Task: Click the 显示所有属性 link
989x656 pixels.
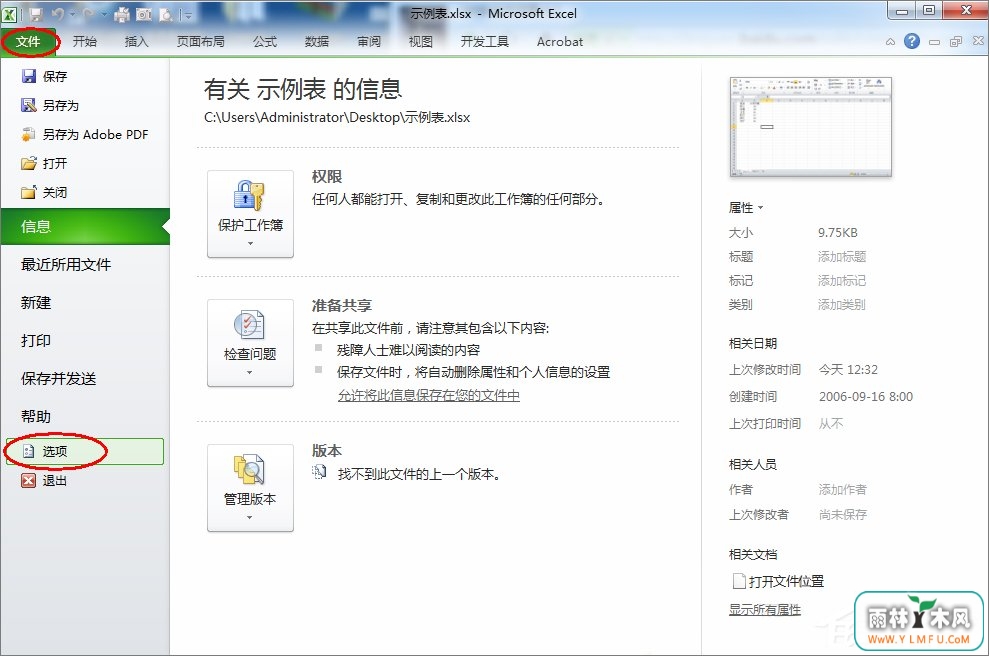Action: [x=765, y=609]
